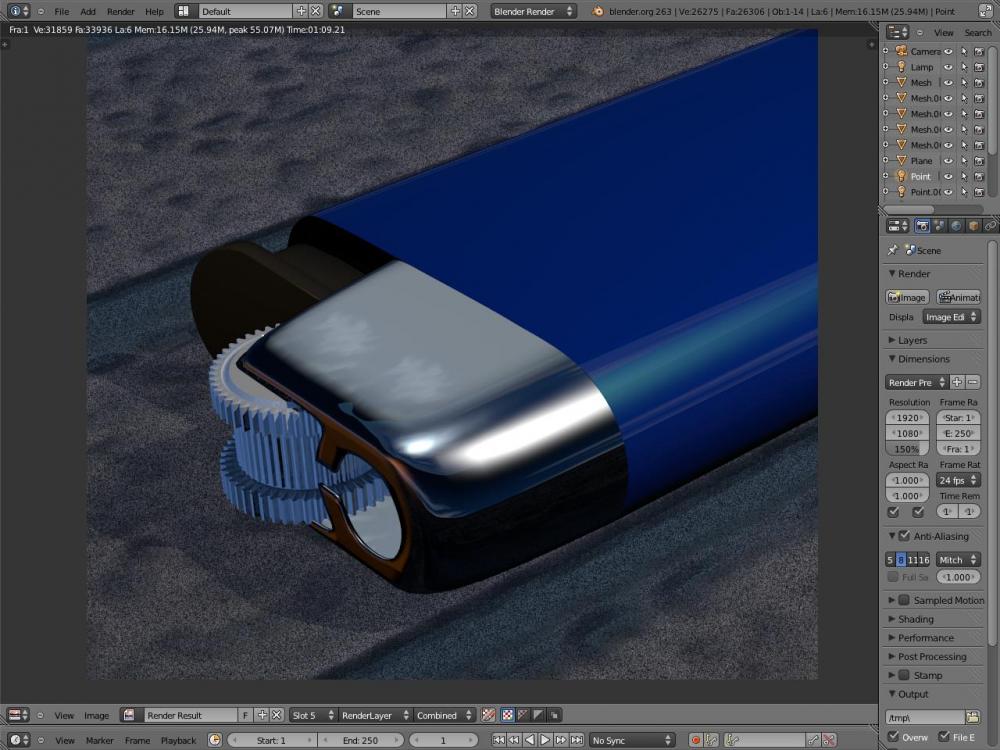This screenshot has width=1000, height=750.
Task: Open the 24 fps frame rate dropdown
Action: click(958, 480)
